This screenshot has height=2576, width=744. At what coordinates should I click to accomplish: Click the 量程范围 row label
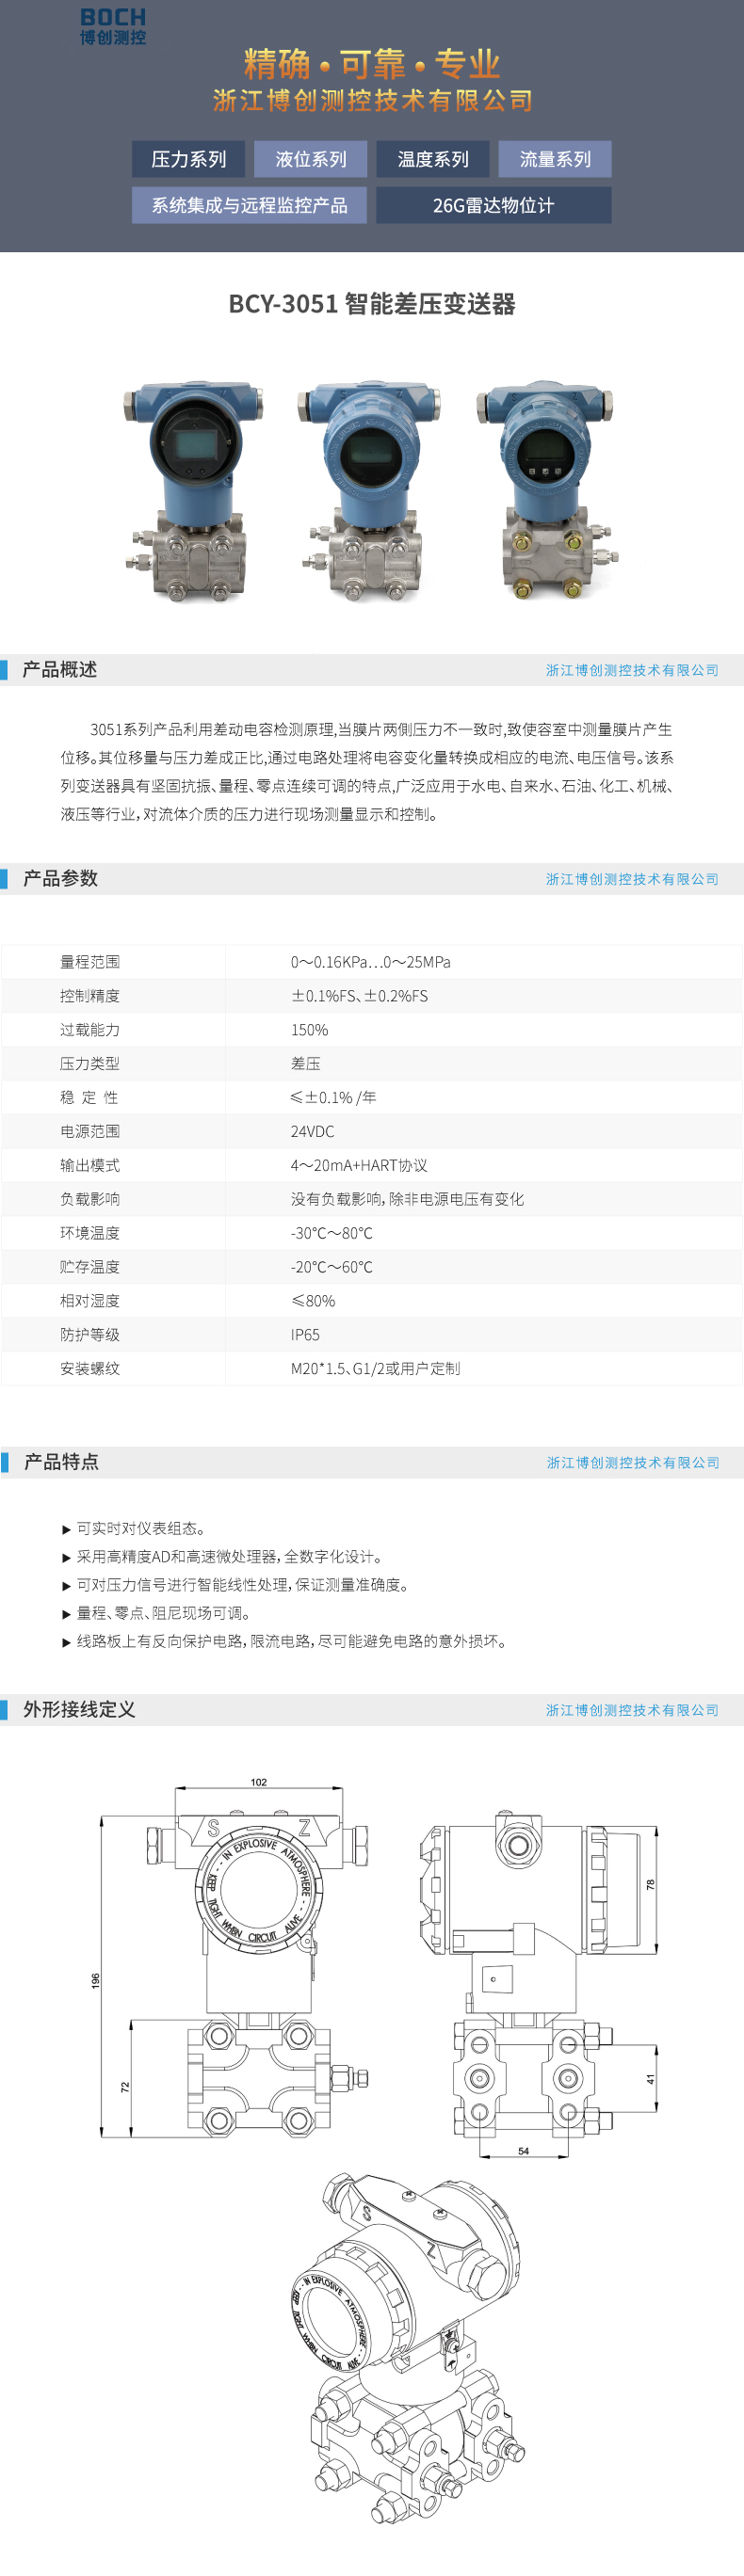click(90, 962)
